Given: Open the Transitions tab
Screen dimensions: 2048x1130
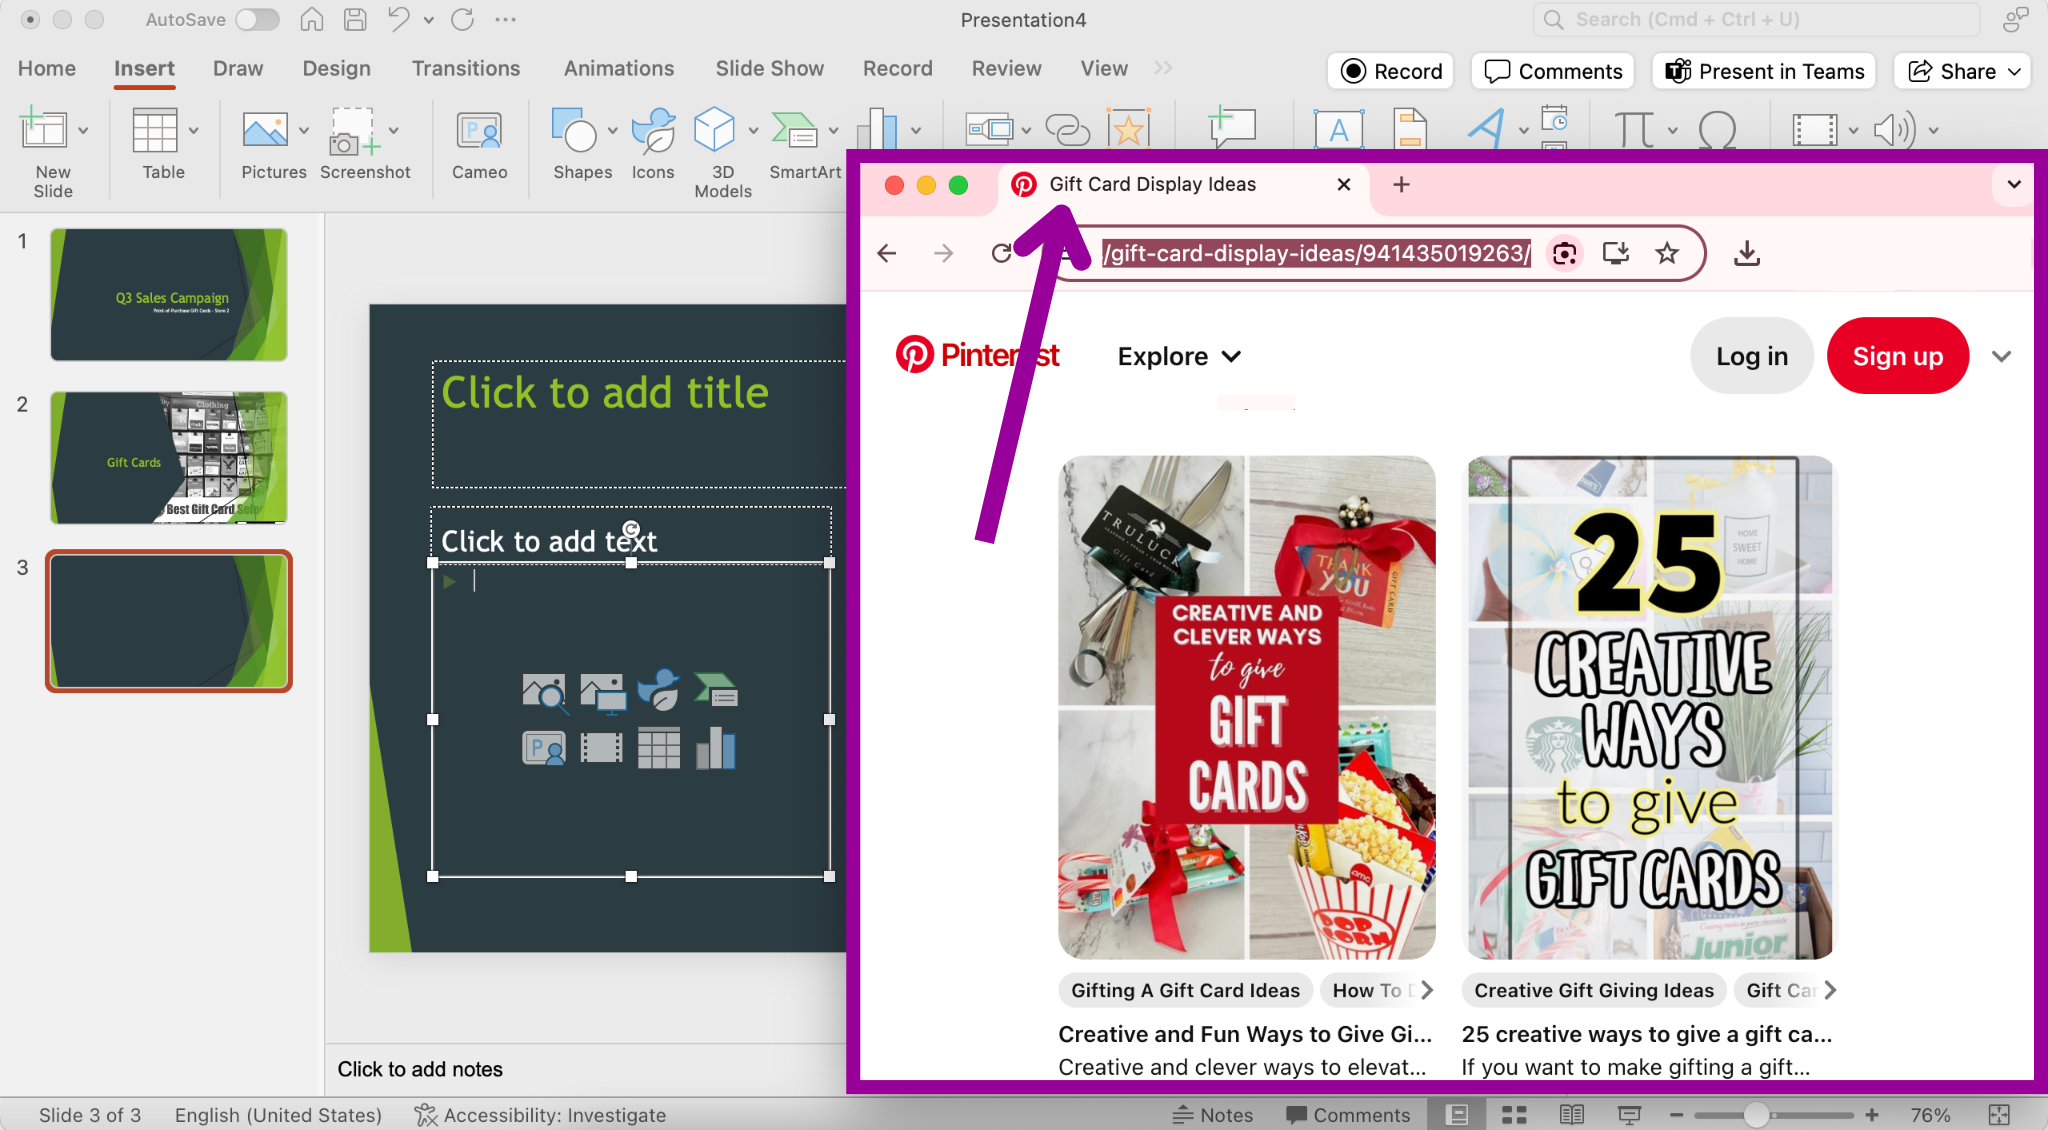Looking at the screenshot, I should (x=466, y=68).
